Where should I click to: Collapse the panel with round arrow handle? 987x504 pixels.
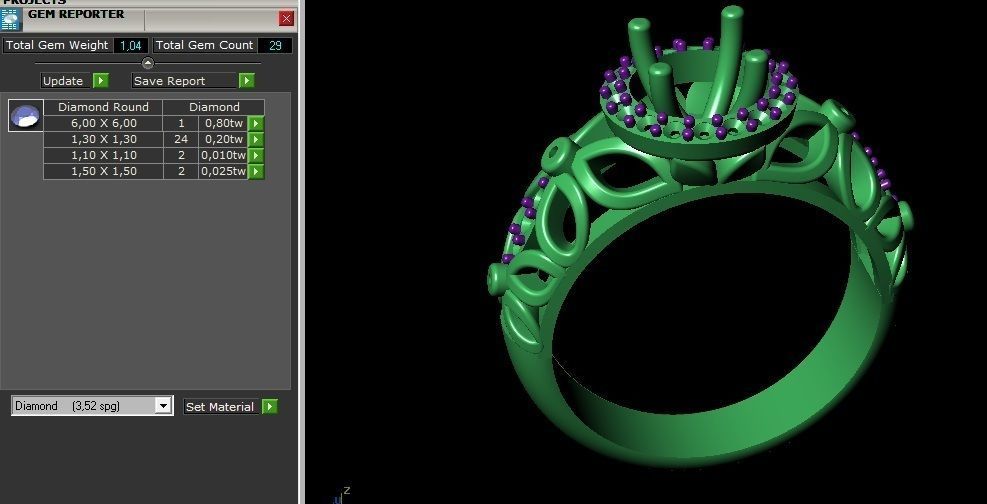coord(148,63)
